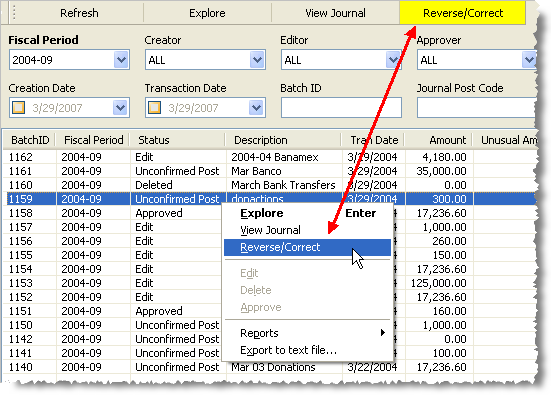The width and height of the screenshot is (551, 395).
Task: Click the disabled Edit menu entry
Action: [307, 273]
